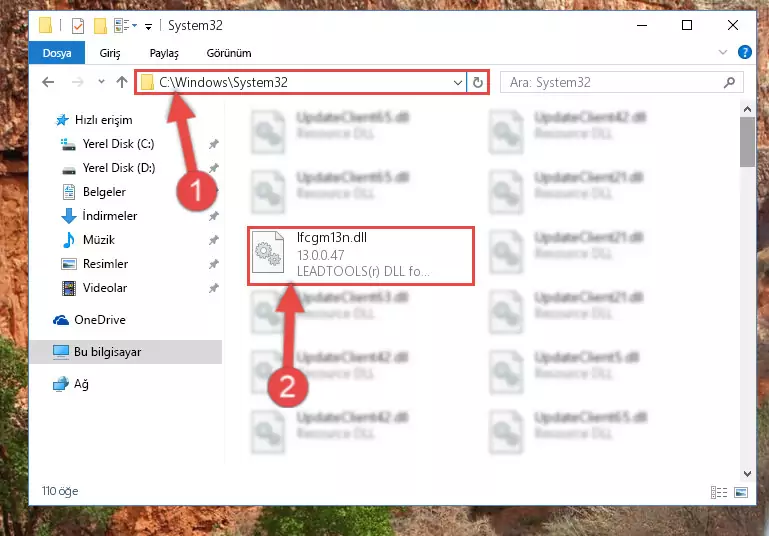This screenshot has width=769, height=536.
Task: Click the Properties checkmark icon in title bar
Action: [x=77, y=26]
